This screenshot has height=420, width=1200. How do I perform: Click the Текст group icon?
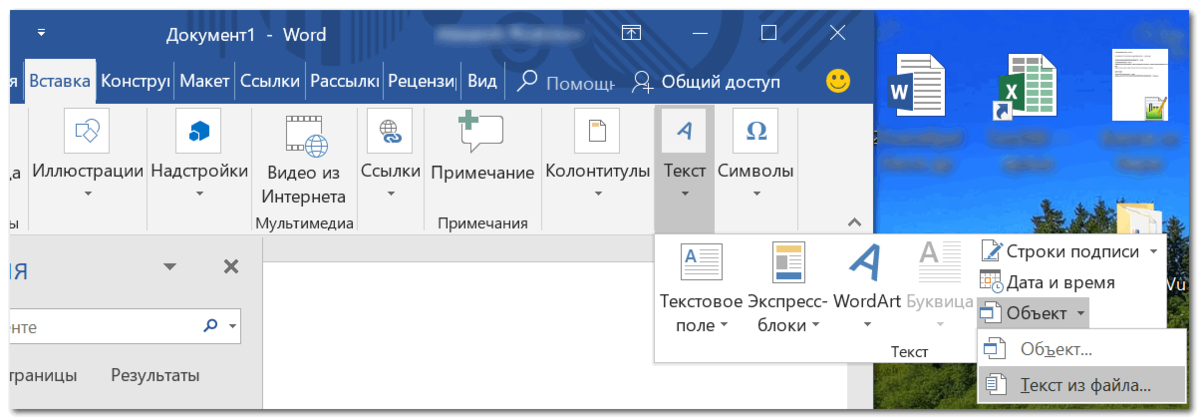point(684,131)
